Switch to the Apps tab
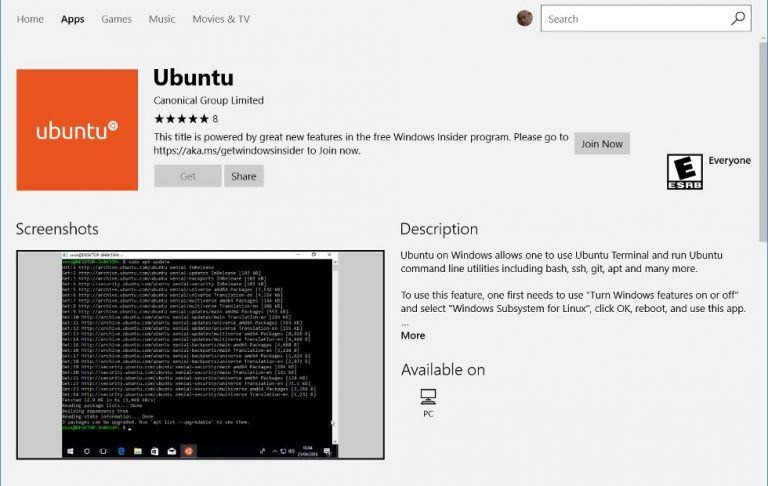Viewport: 768px width, 486px height. (x=72, y=19)
